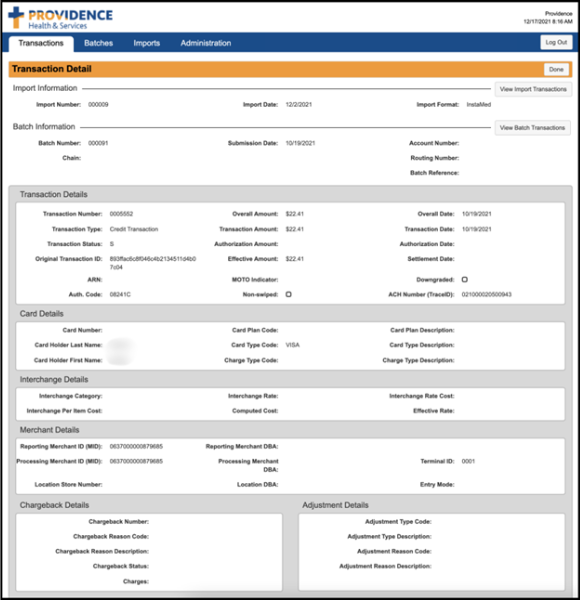The image size is (580, 600).
Task: Select the ACH Number 021000020500943
Action: [x=487, y=294]
